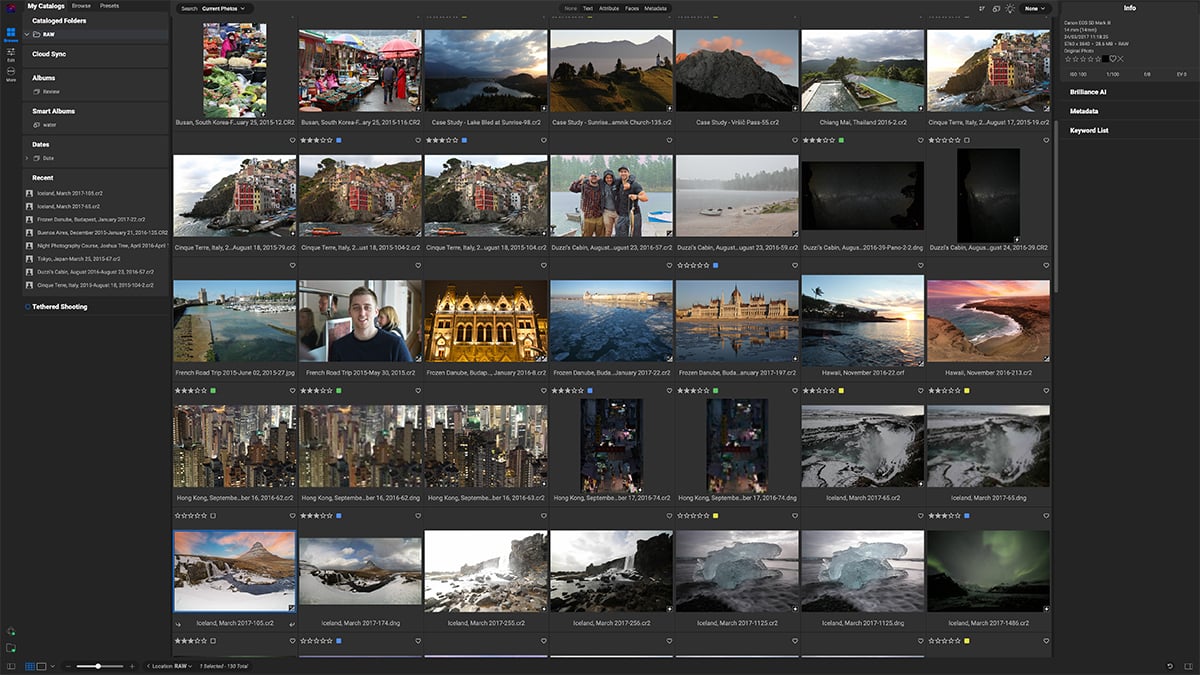The height and width of the screenshot is (675, 1200).
Task: Favorite the selected photo with the heart icon
Action: [x=1114, y=58]
